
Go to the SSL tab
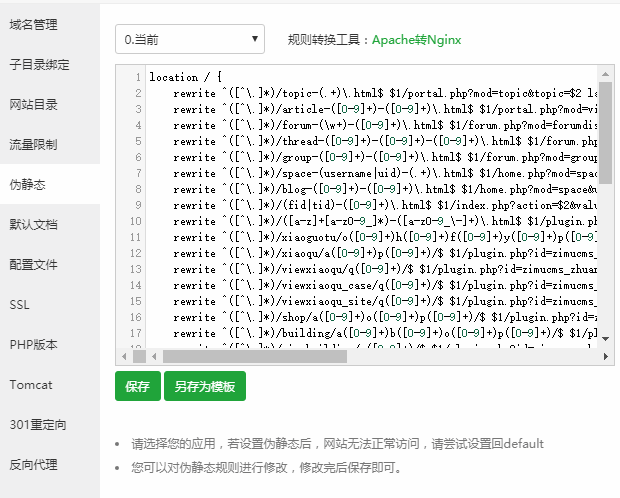(50, 305)
